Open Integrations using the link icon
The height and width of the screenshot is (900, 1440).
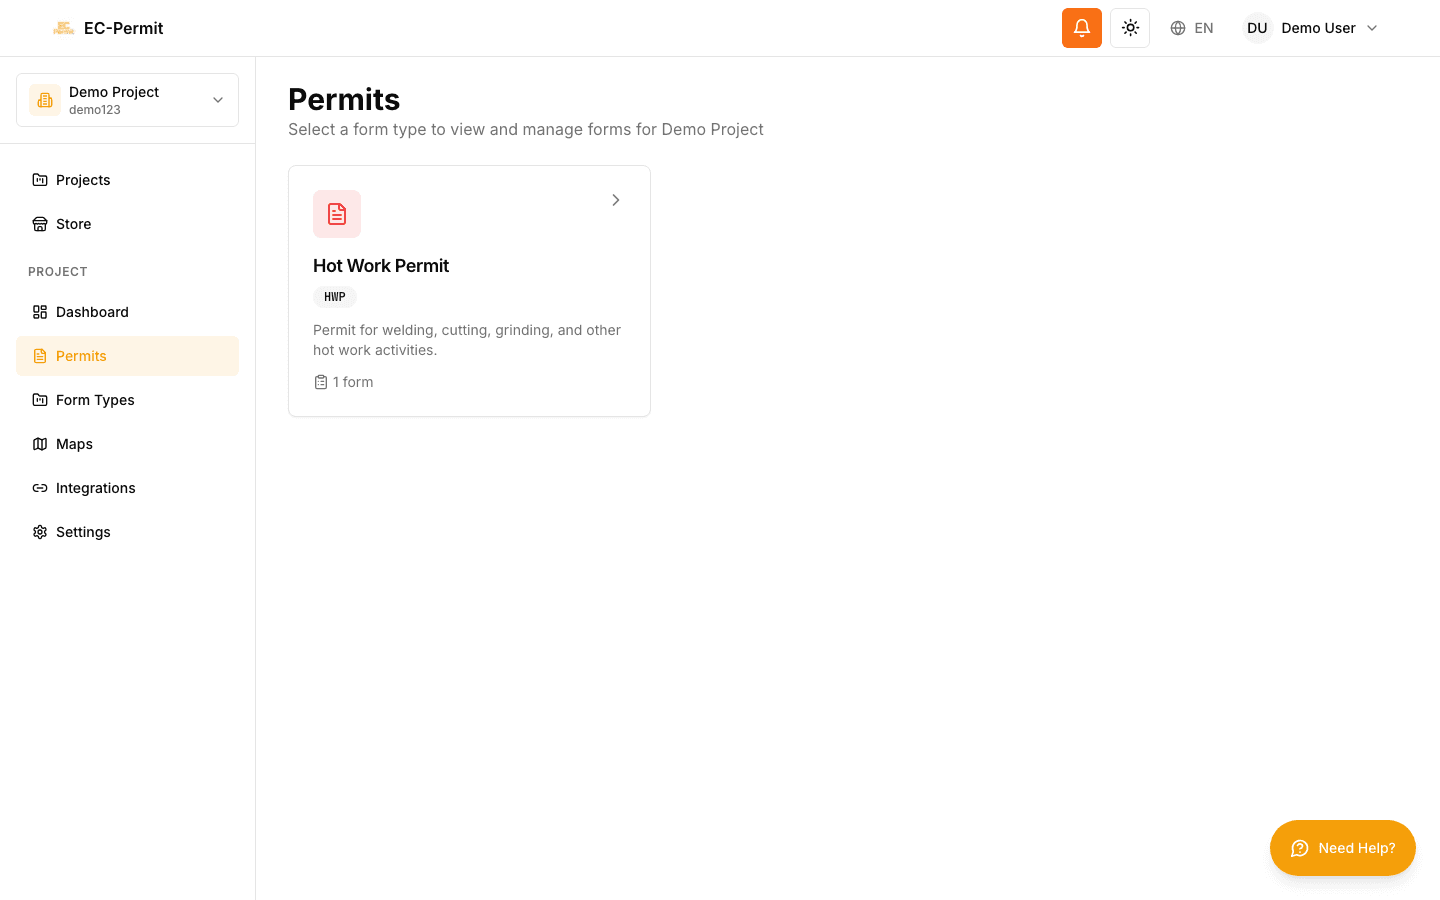coord(40,488)
